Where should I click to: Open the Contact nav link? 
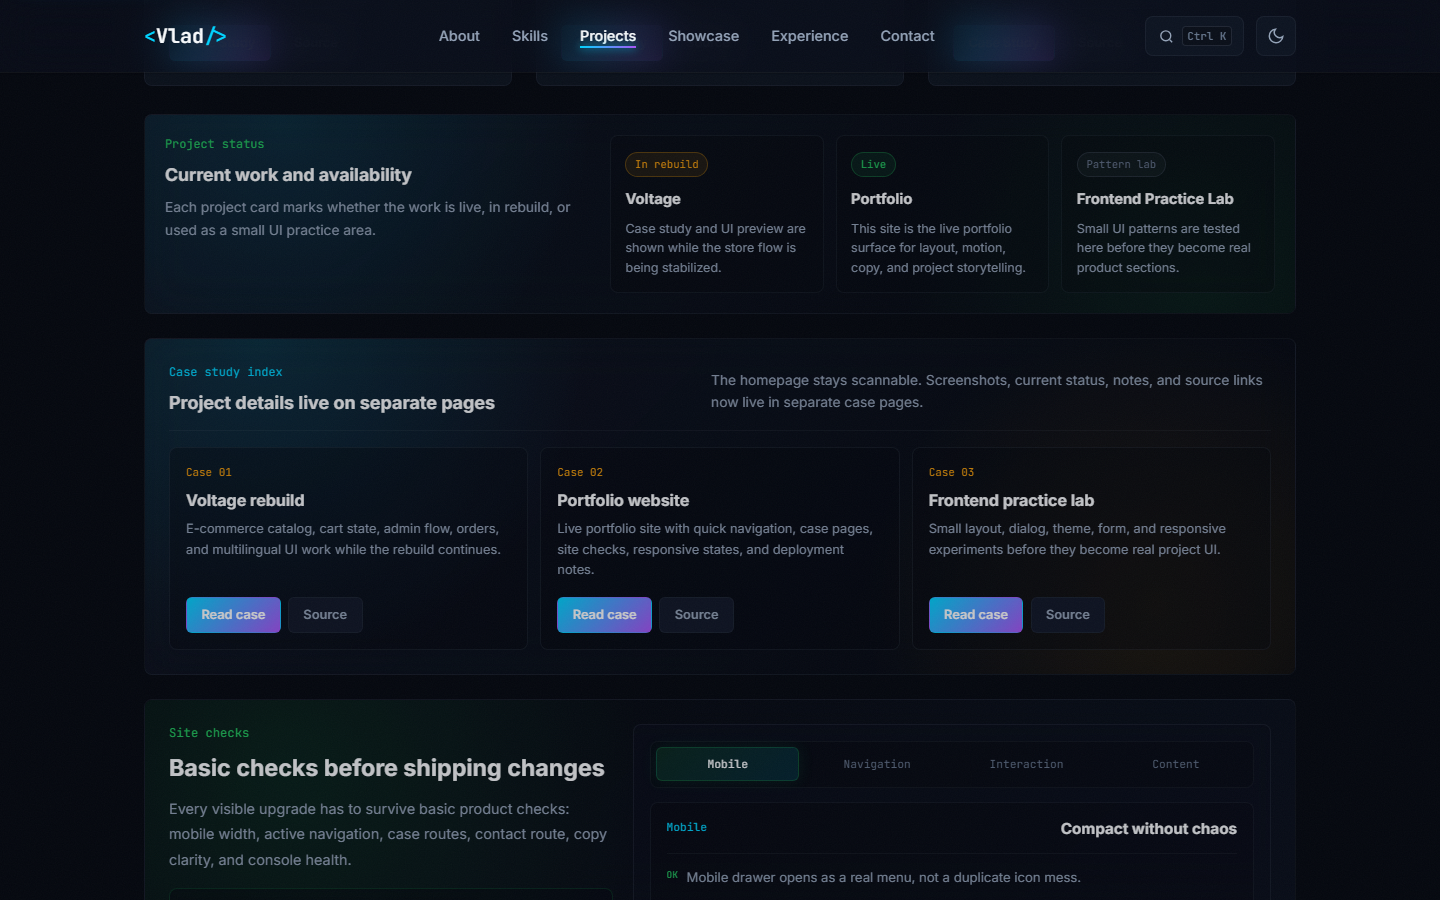pos(907,36)
